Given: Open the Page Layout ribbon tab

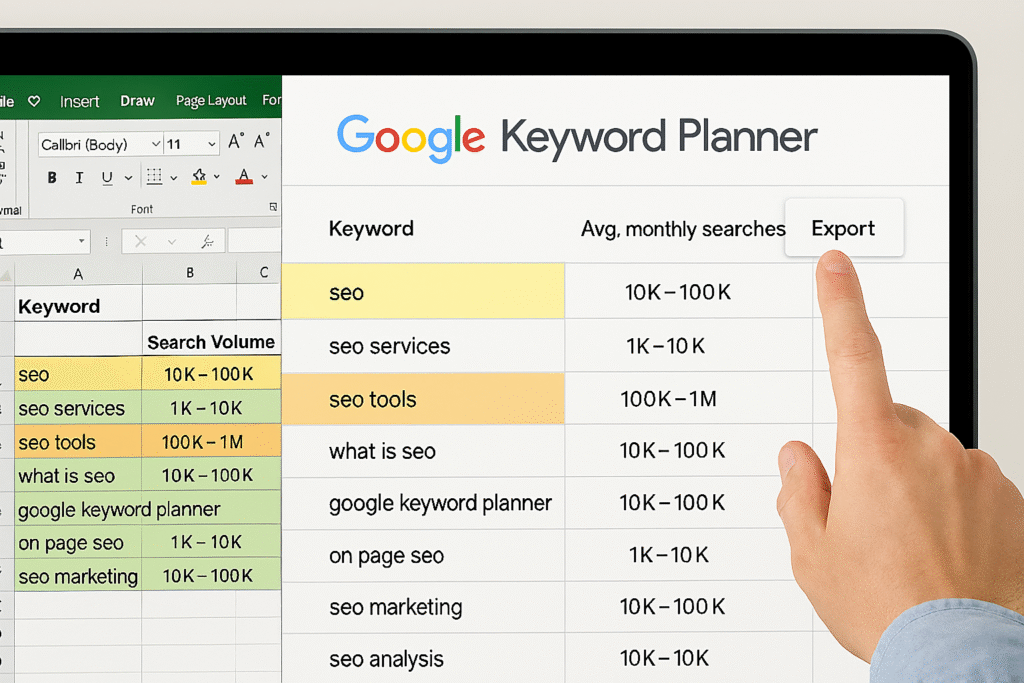Looking at the screenshot, I should 211,101.
